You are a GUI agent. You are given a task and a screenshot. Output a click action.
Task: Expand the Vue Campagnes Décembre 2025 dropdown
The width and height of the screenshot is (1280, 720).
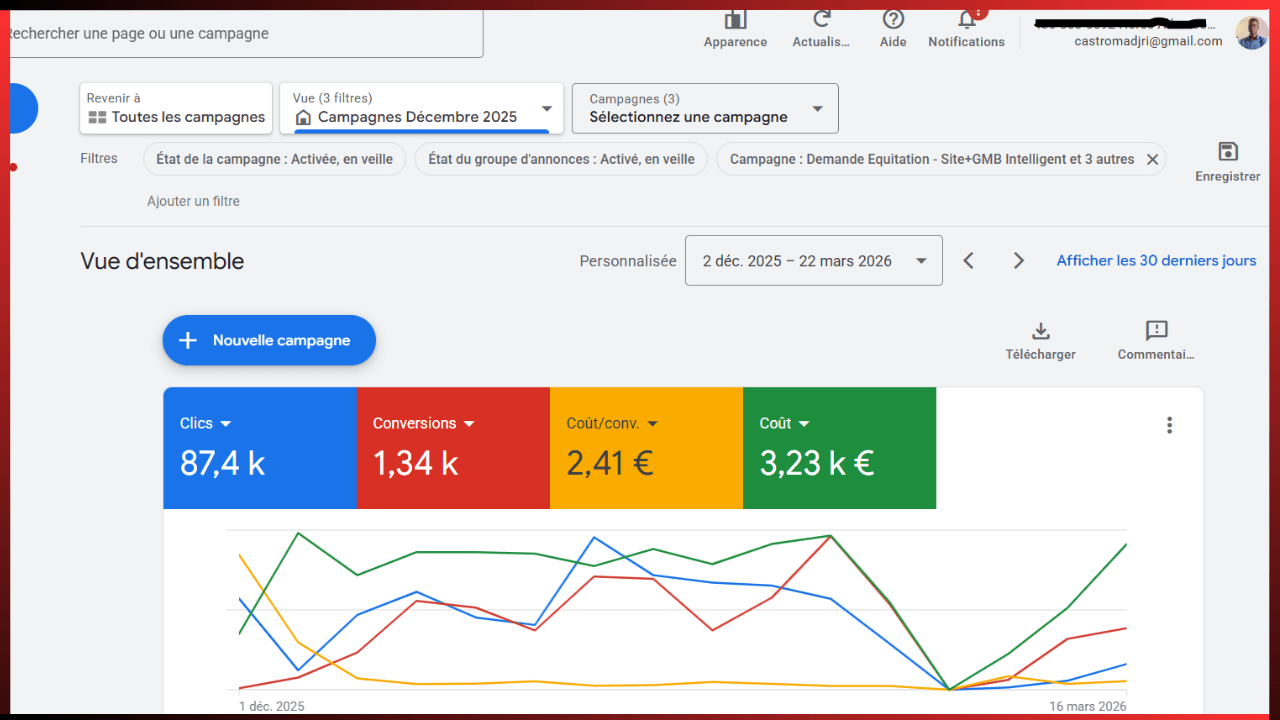click(546, 109)
